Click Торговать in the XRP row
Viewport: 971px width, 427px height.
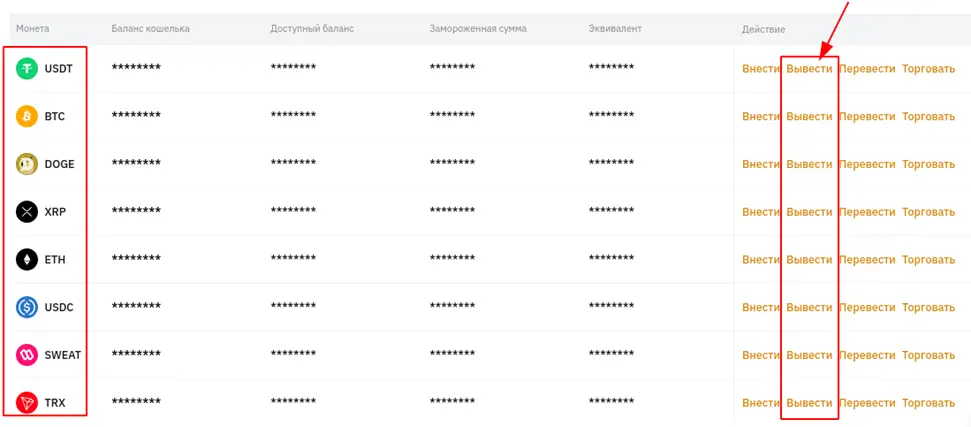[x=928, y=212]
